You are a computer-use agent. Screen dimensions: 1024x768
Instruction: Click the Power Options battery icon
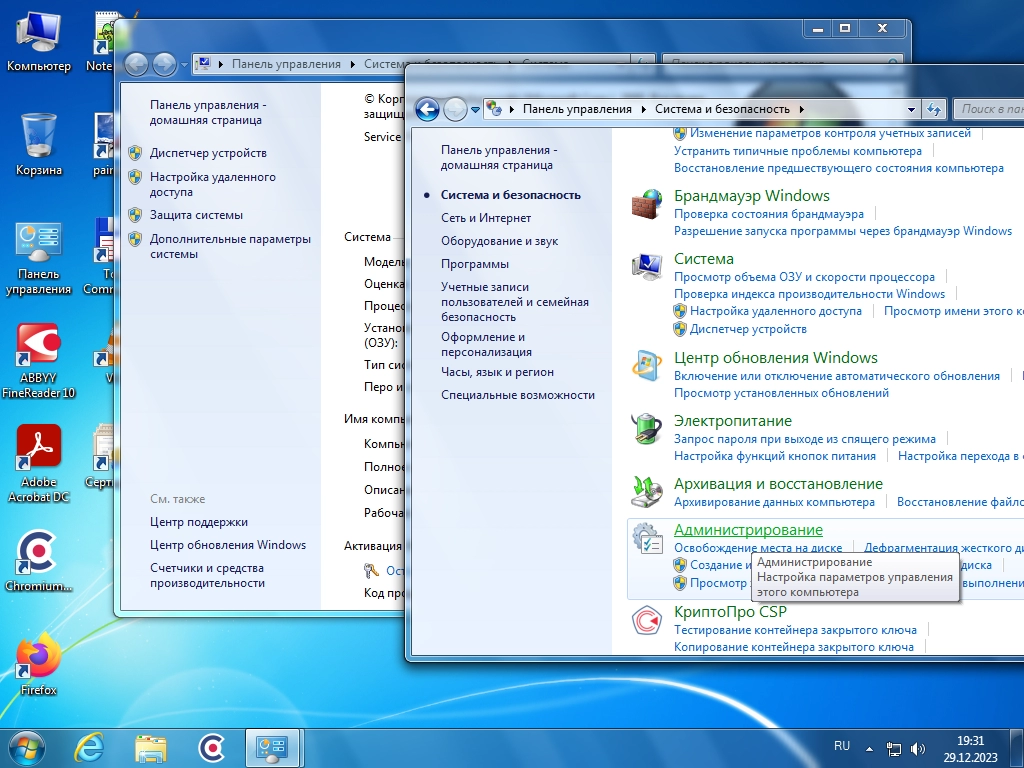pyautogui.click(x=647, y=429)
